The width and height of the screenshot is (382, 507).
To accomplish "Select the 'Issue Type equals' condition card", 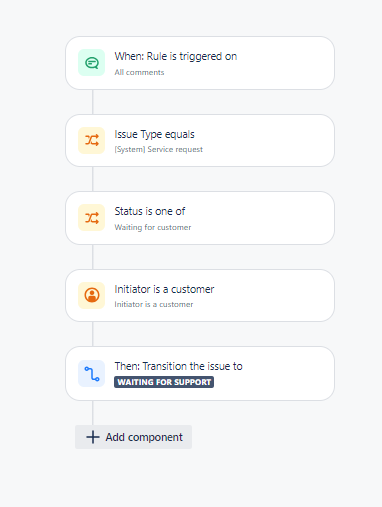I will [x=200, y=140].
